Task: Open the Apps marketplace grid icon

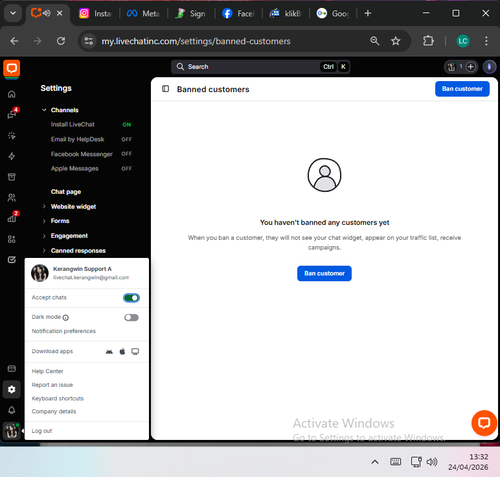Action: (12, 239)
